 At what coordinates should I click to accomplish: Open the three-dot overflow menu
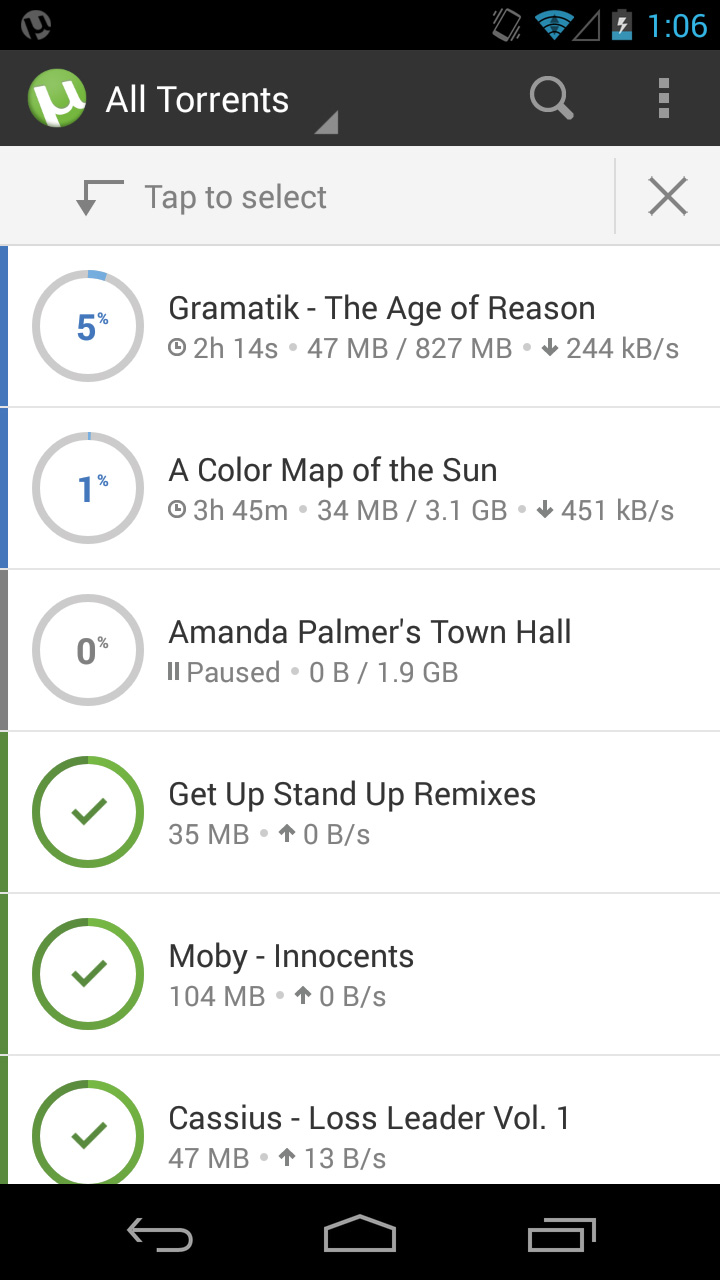[x=663, y=99]
